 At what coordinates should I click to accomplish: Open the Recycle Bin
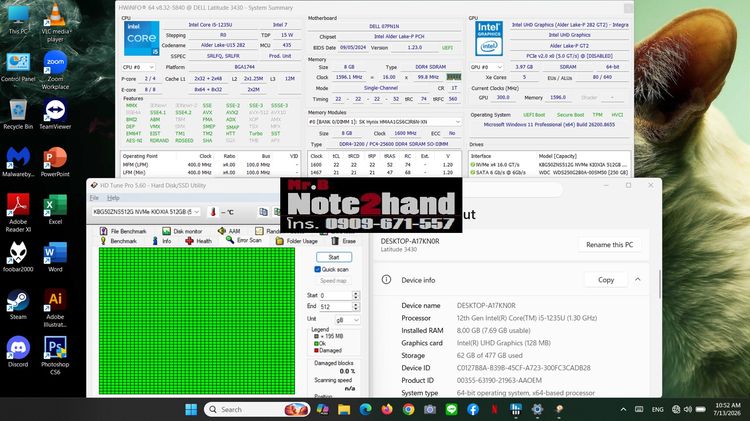(x=18, y=115)
